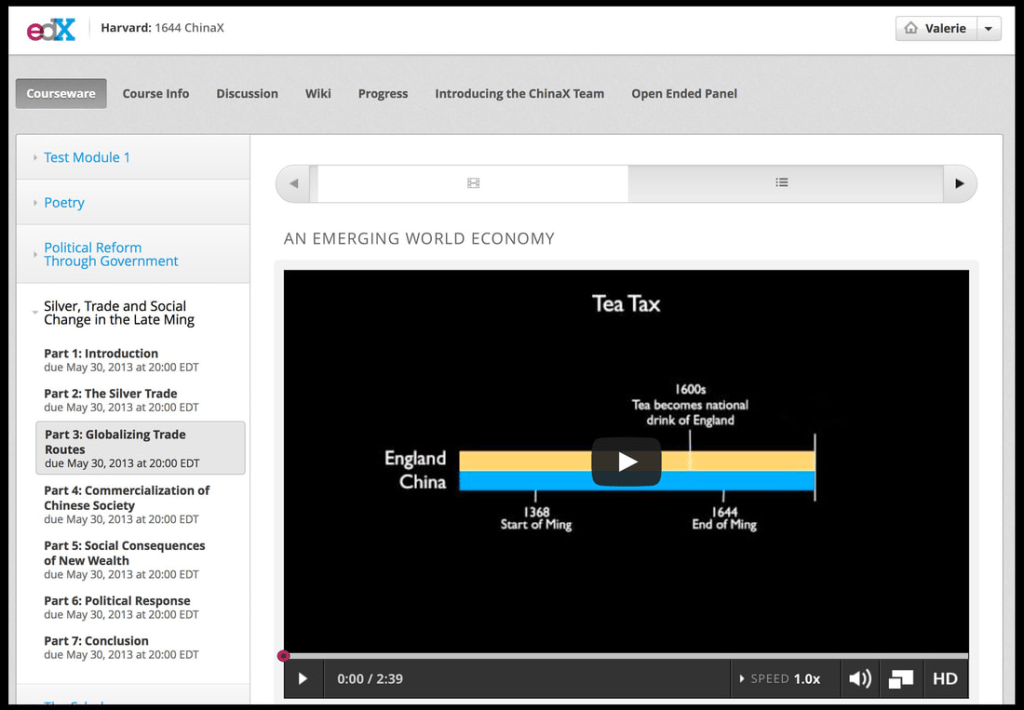Viewport: 1024px width, 710px height.
Task: Go to next unit with right arrow
Action: (960, 184)
